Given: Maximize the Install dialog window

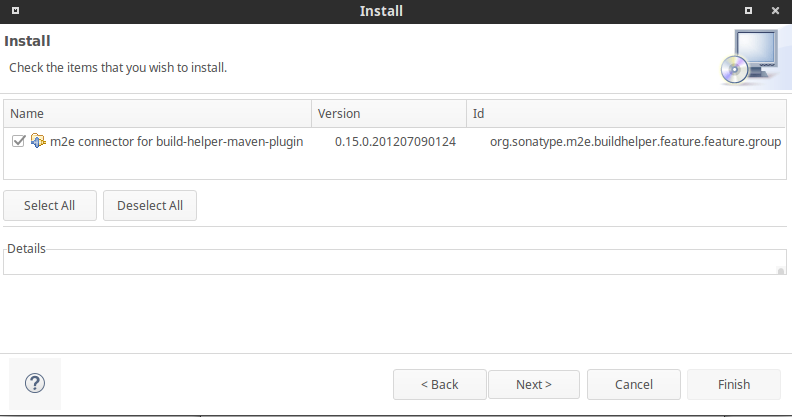Looking at the screenshot, I should (x=748, y=11).
